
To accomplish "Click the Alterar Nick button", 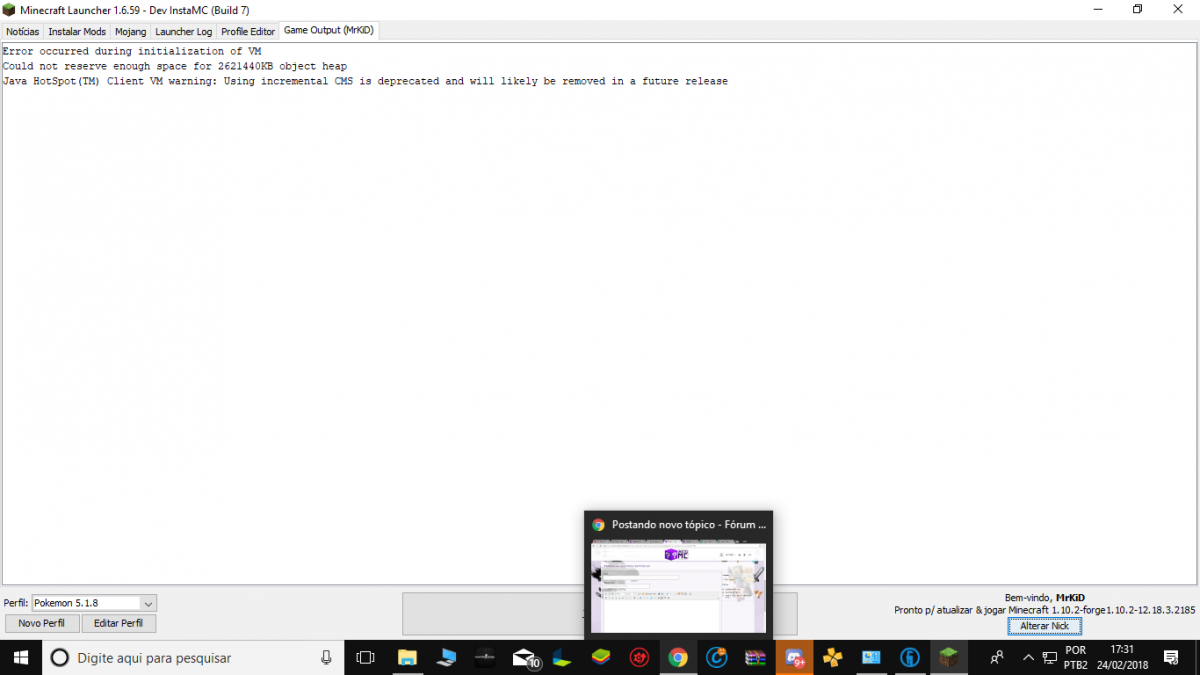I will tap(1044, 626).
